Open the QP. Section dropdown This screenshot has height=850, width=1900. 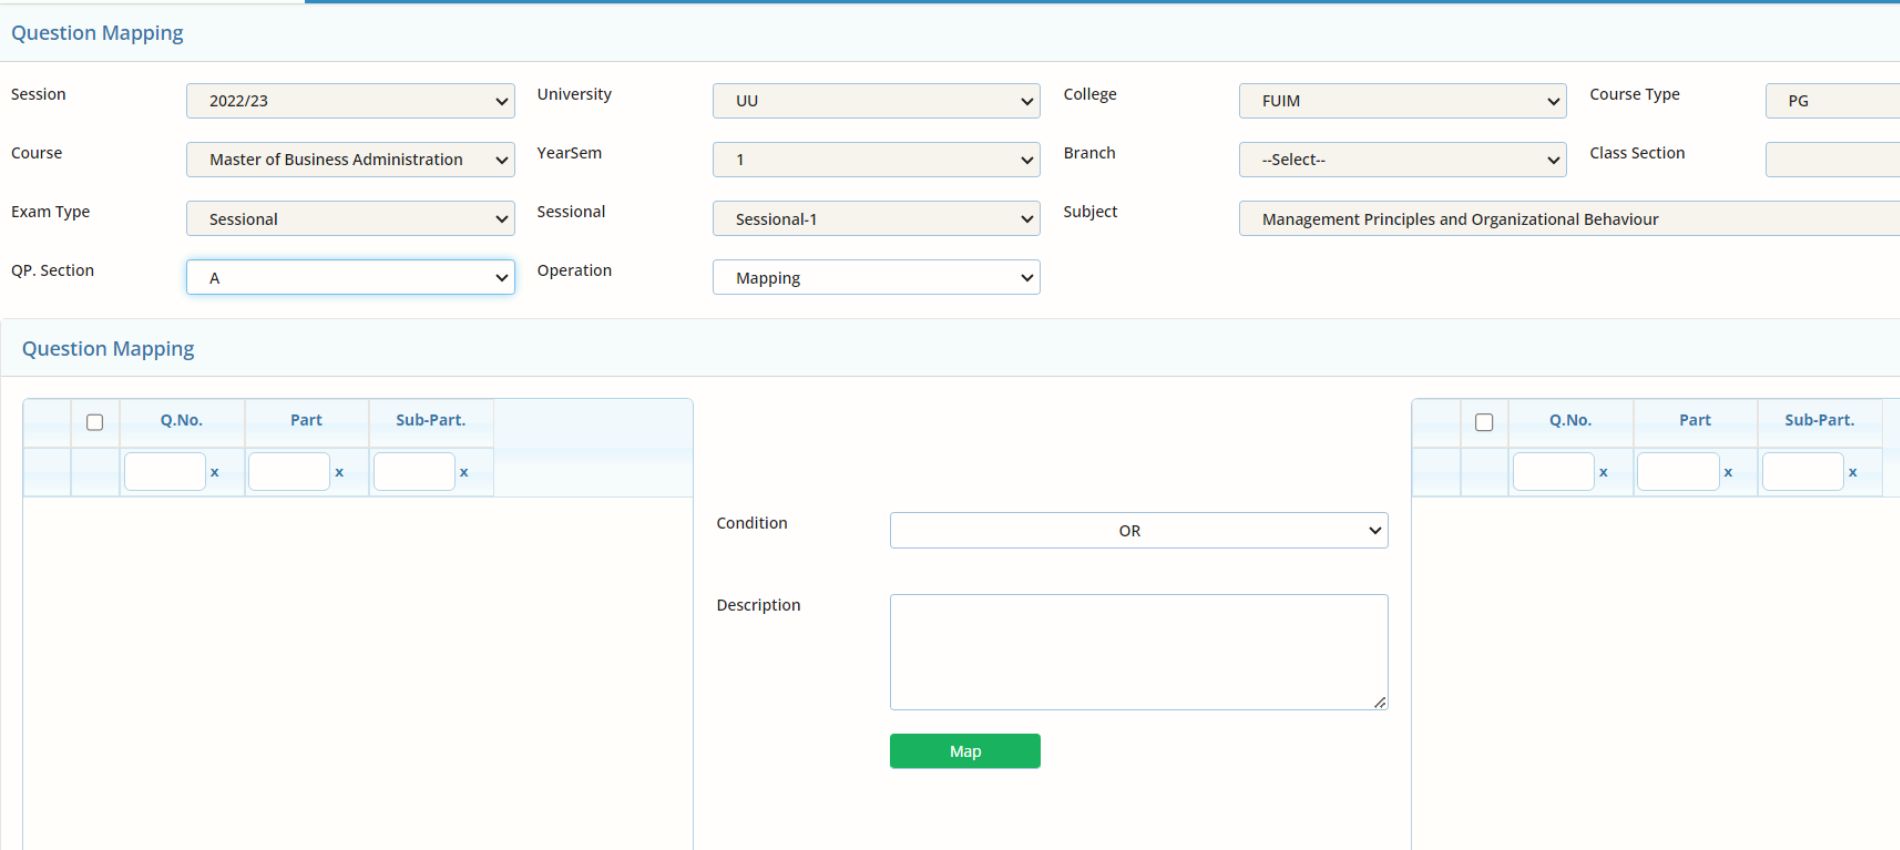coord(350,278)
